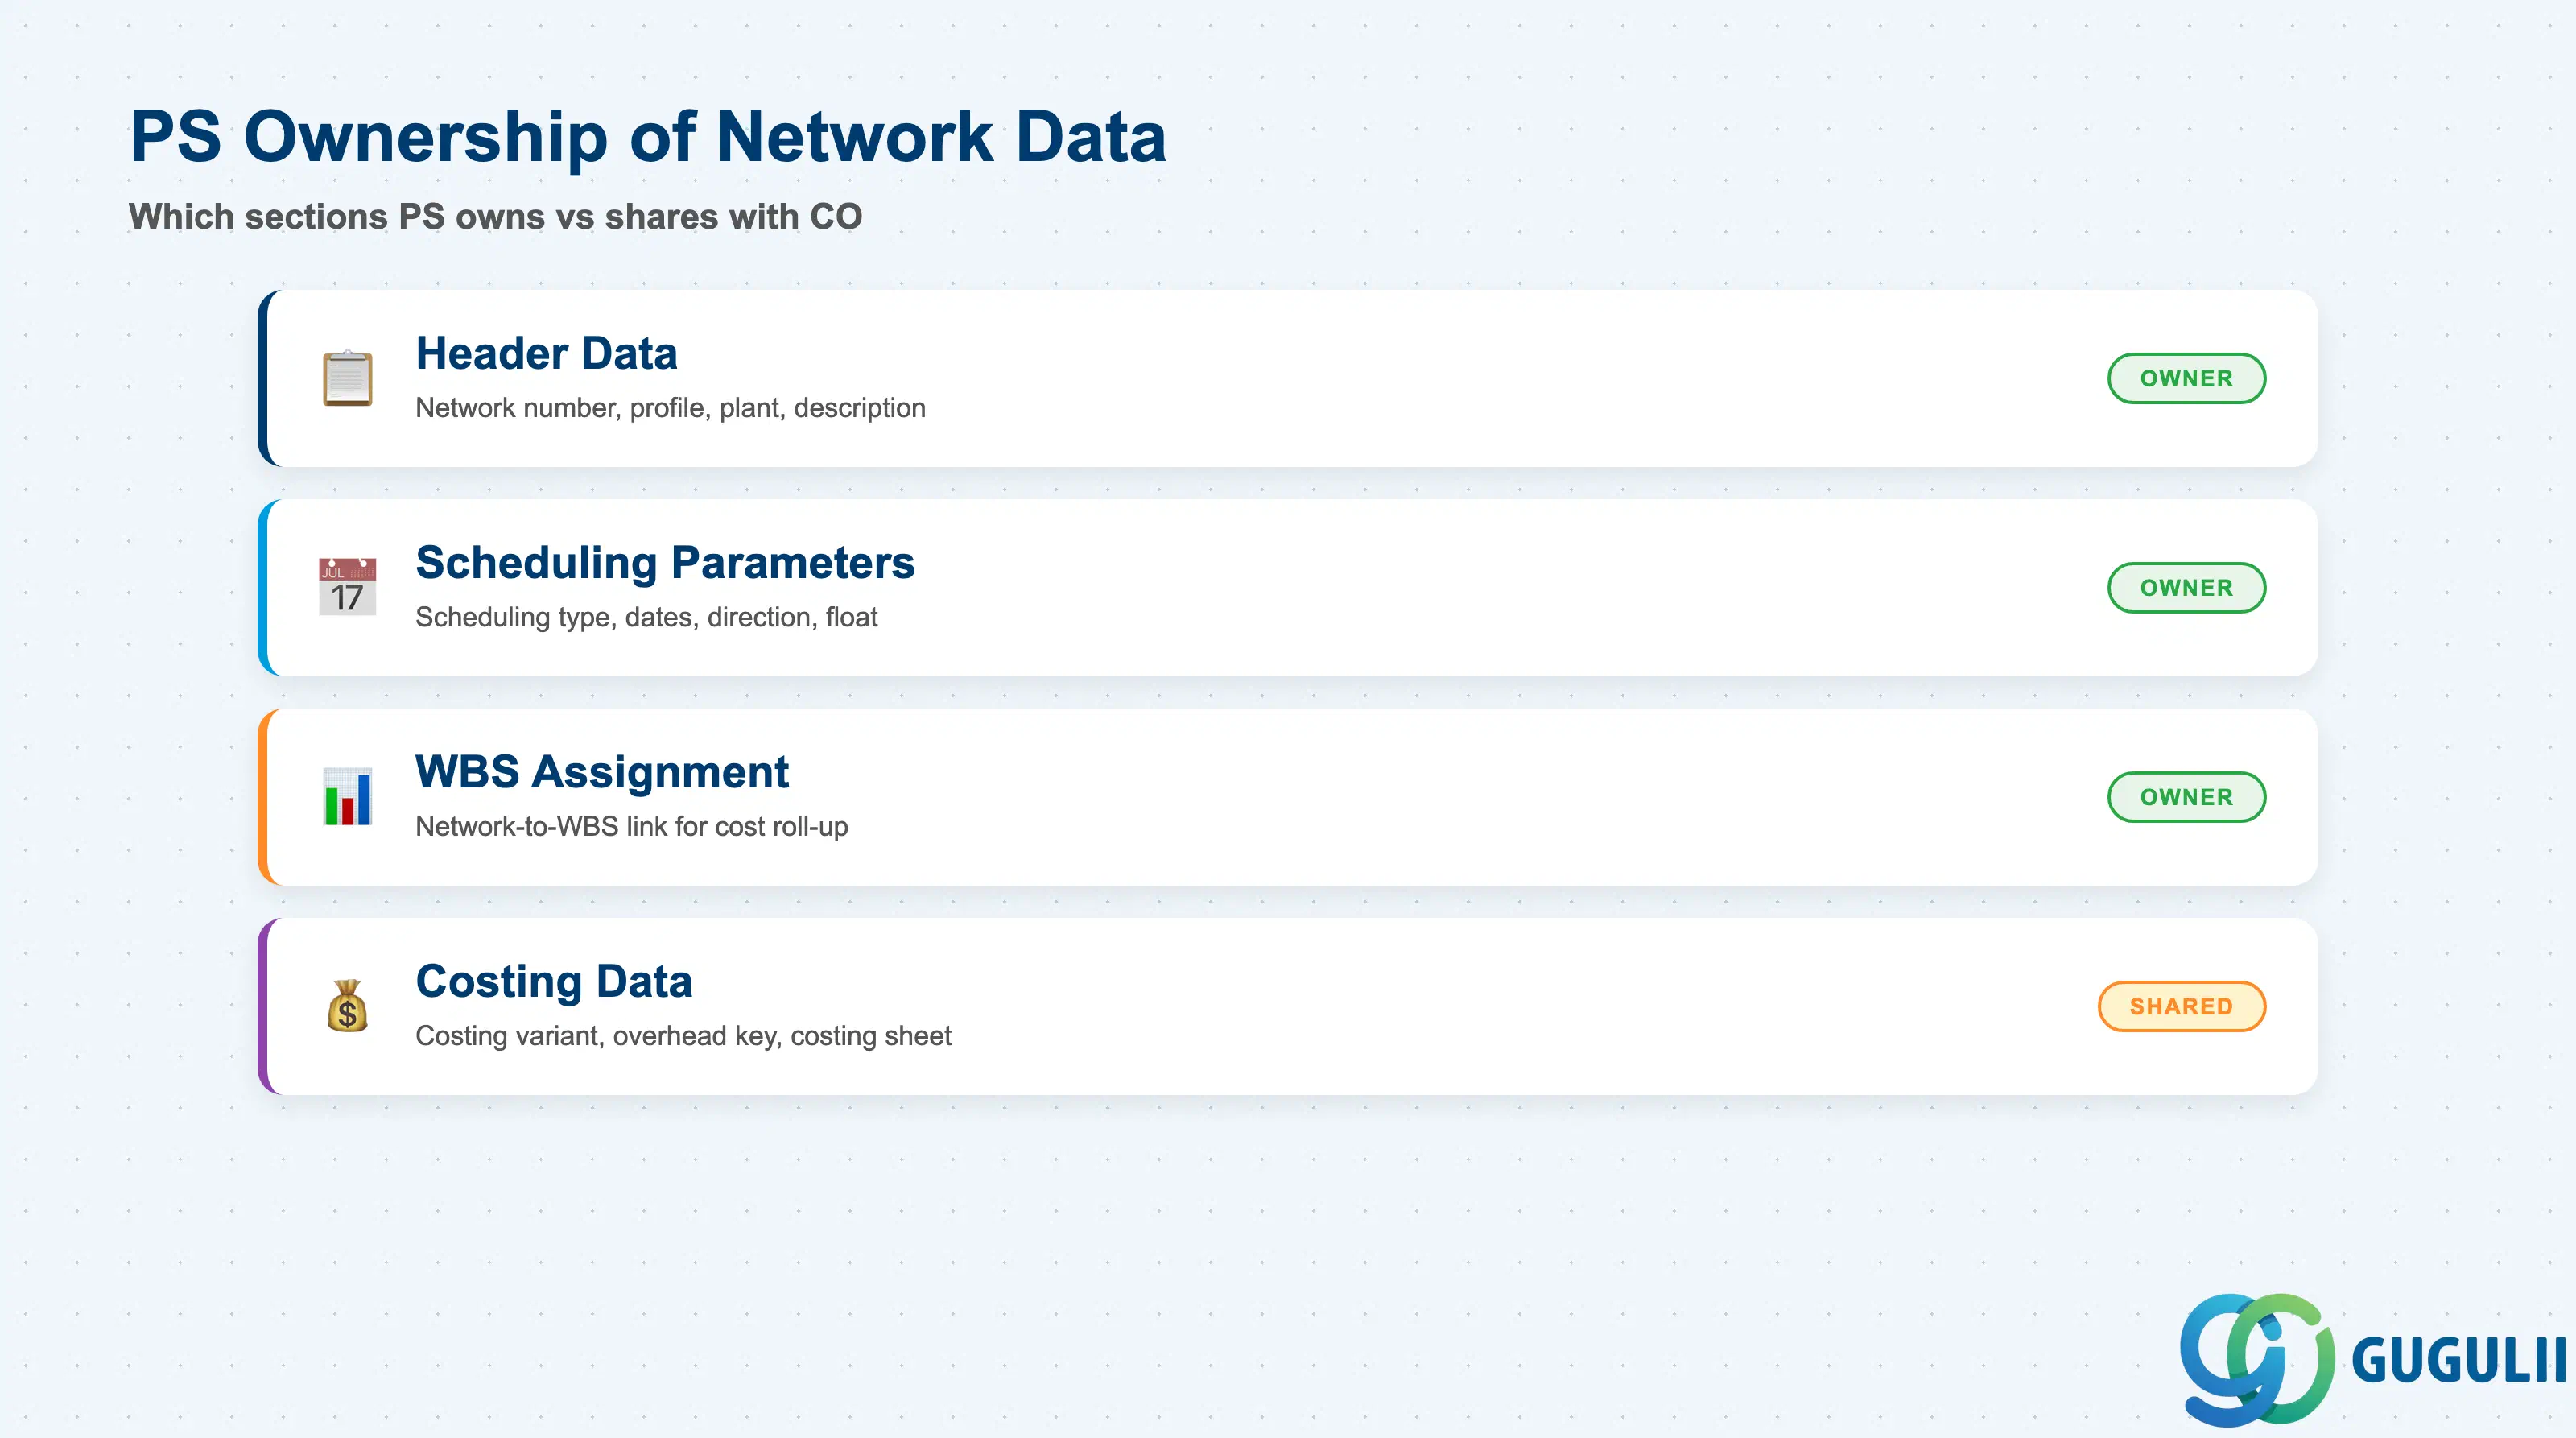Click the SHARED badge on Costing Data
Image resolution: width=2576 pixels, height=1438 pixels.
click(x=2181, y=1005)
